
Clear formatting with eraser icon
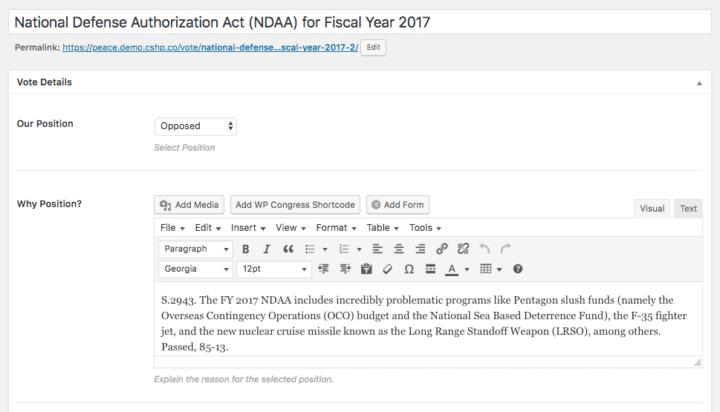point(386,269)
